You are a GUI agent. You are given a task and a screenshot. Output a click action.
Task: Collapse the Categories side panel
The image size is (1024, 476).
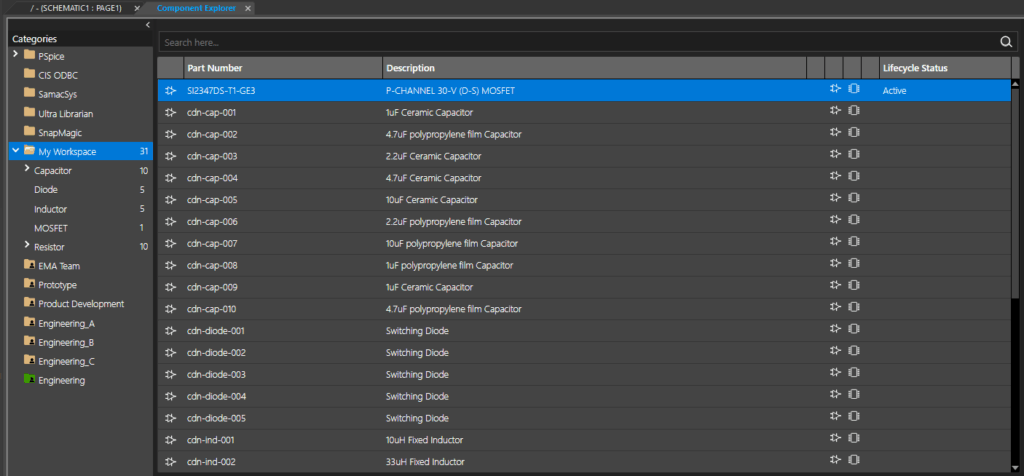148,24
